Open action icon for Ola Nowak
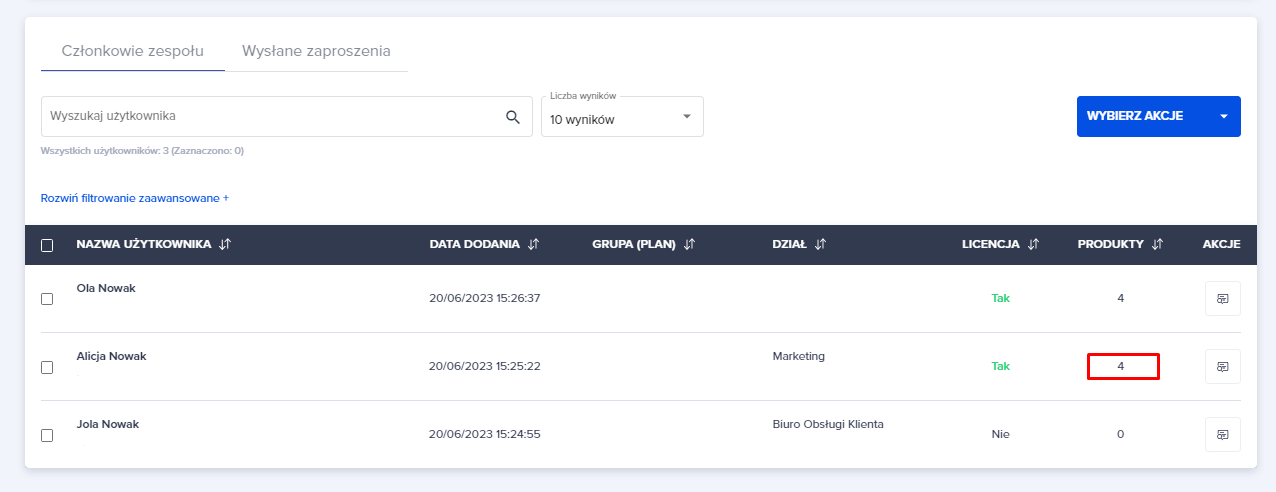 click(x=1222, y=298)
